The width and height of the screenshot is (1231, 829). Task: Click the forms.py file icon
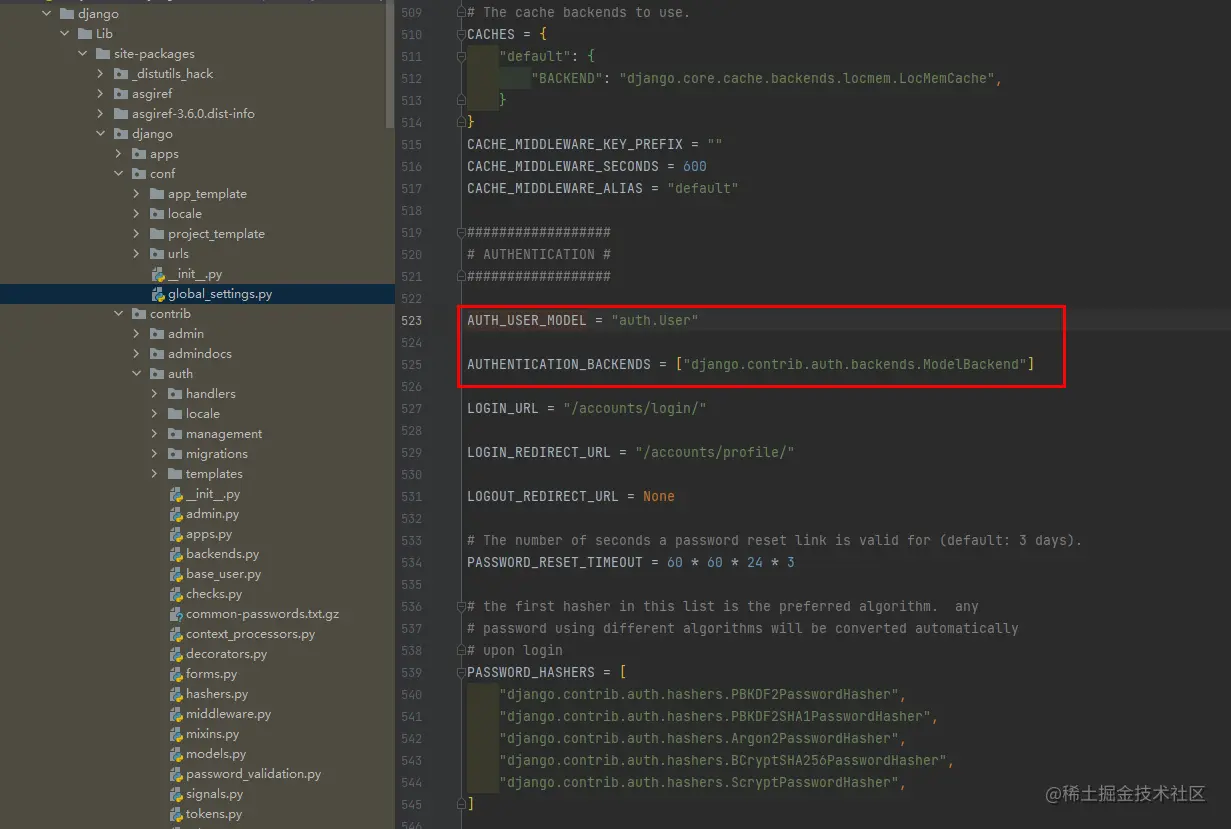click(176, 674)
